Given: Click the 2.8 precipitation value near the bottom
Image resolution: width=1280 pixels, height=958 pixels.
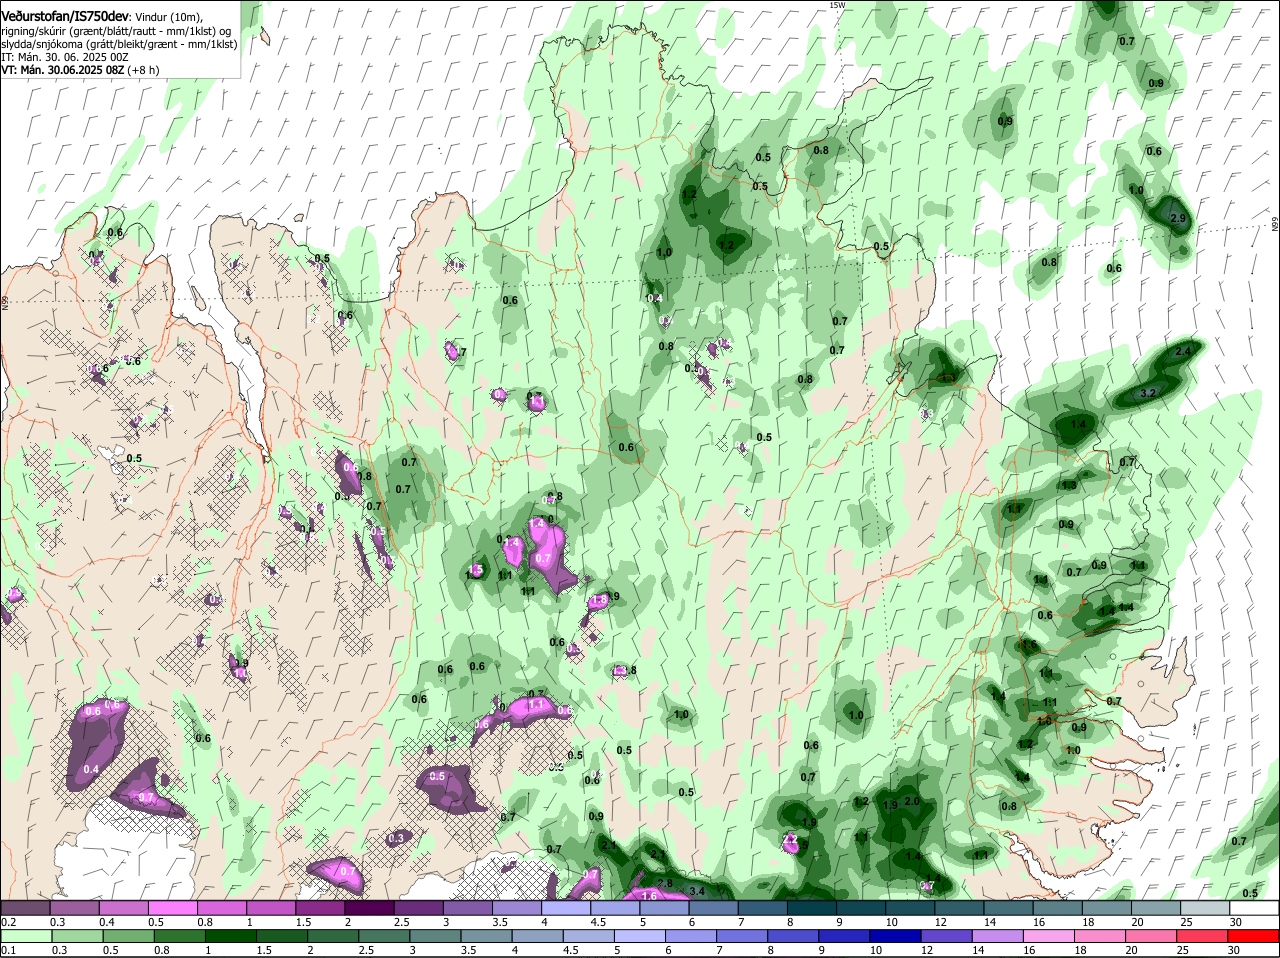Looking at the screenshot, I should 664,884.
